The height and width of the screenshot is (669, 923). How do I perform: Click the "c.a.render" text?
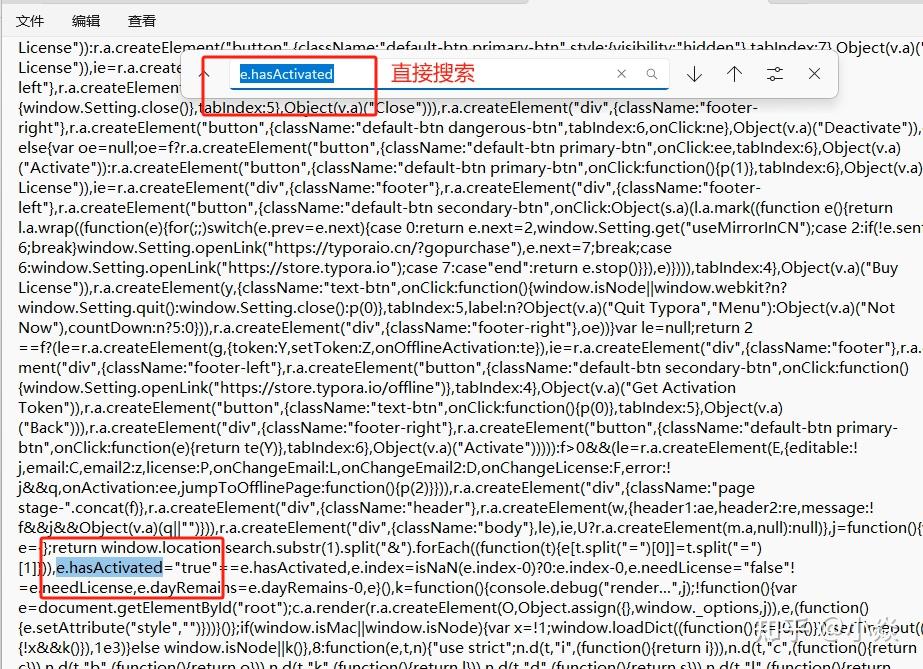pos(331,608)
